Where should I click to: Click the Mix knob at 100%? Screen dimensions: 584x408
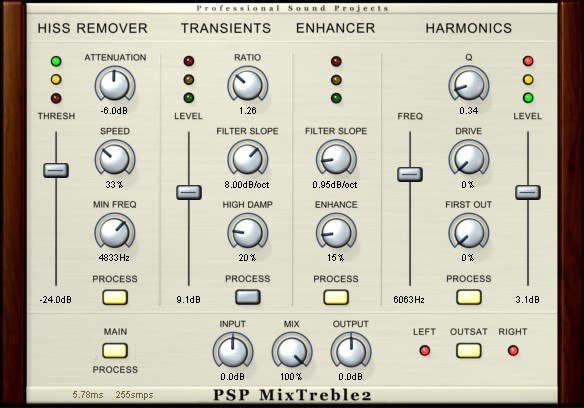click(292, 351)
